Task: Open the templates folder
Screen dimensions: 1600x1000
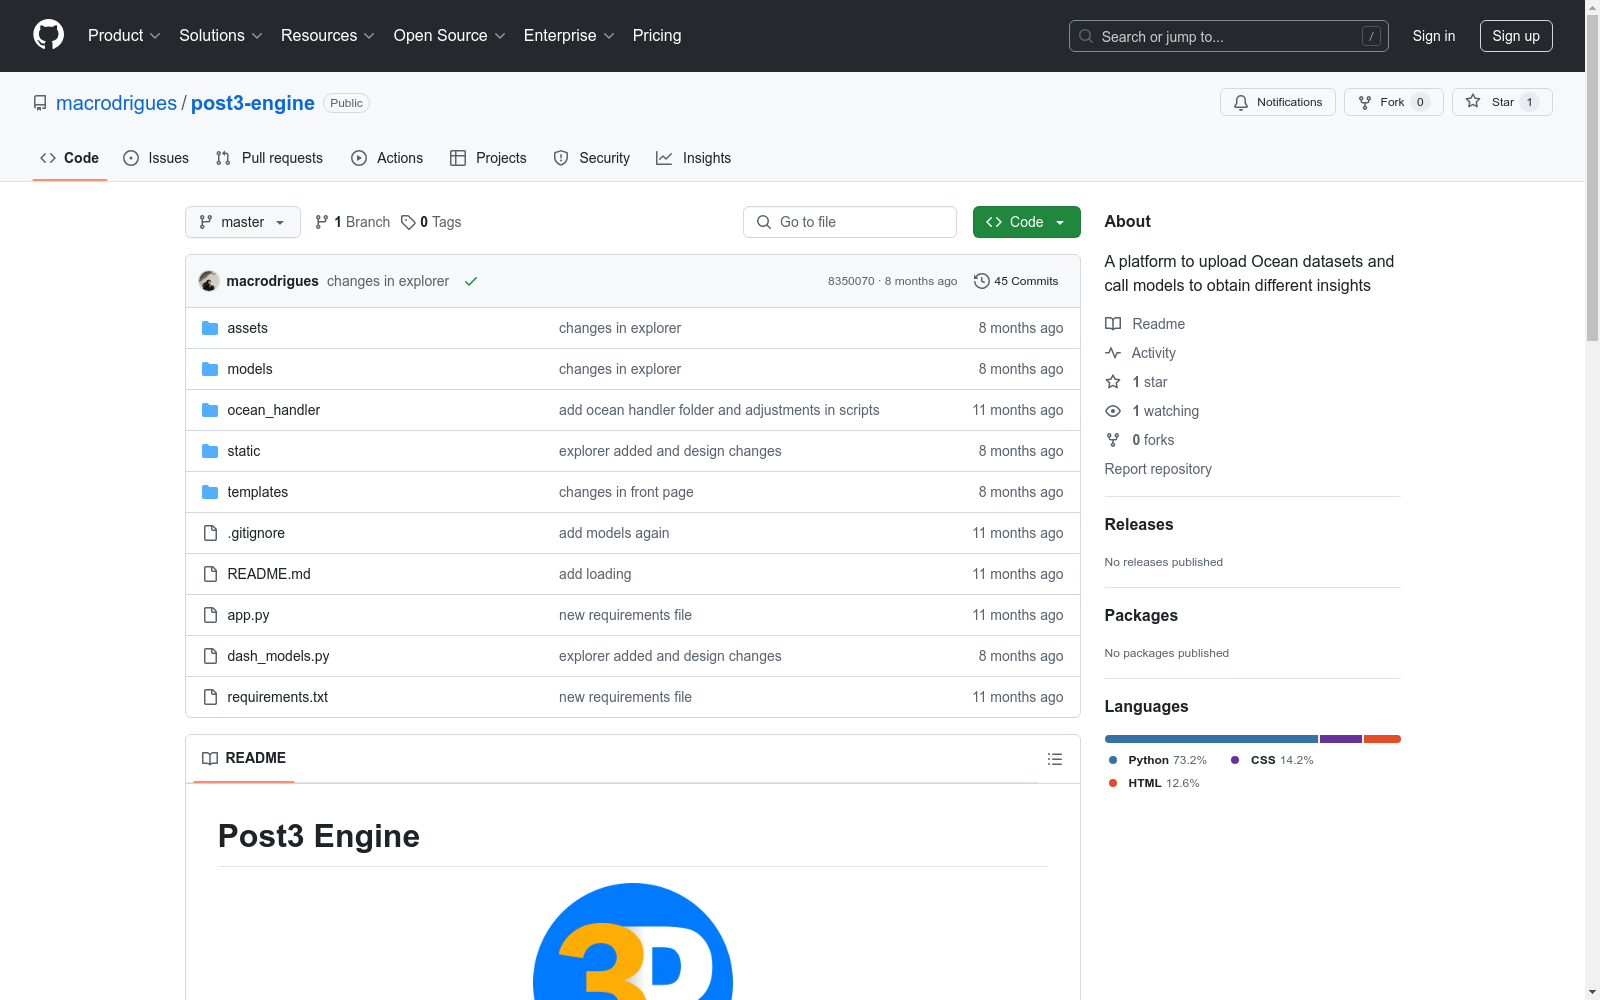Action: [257, 492]
